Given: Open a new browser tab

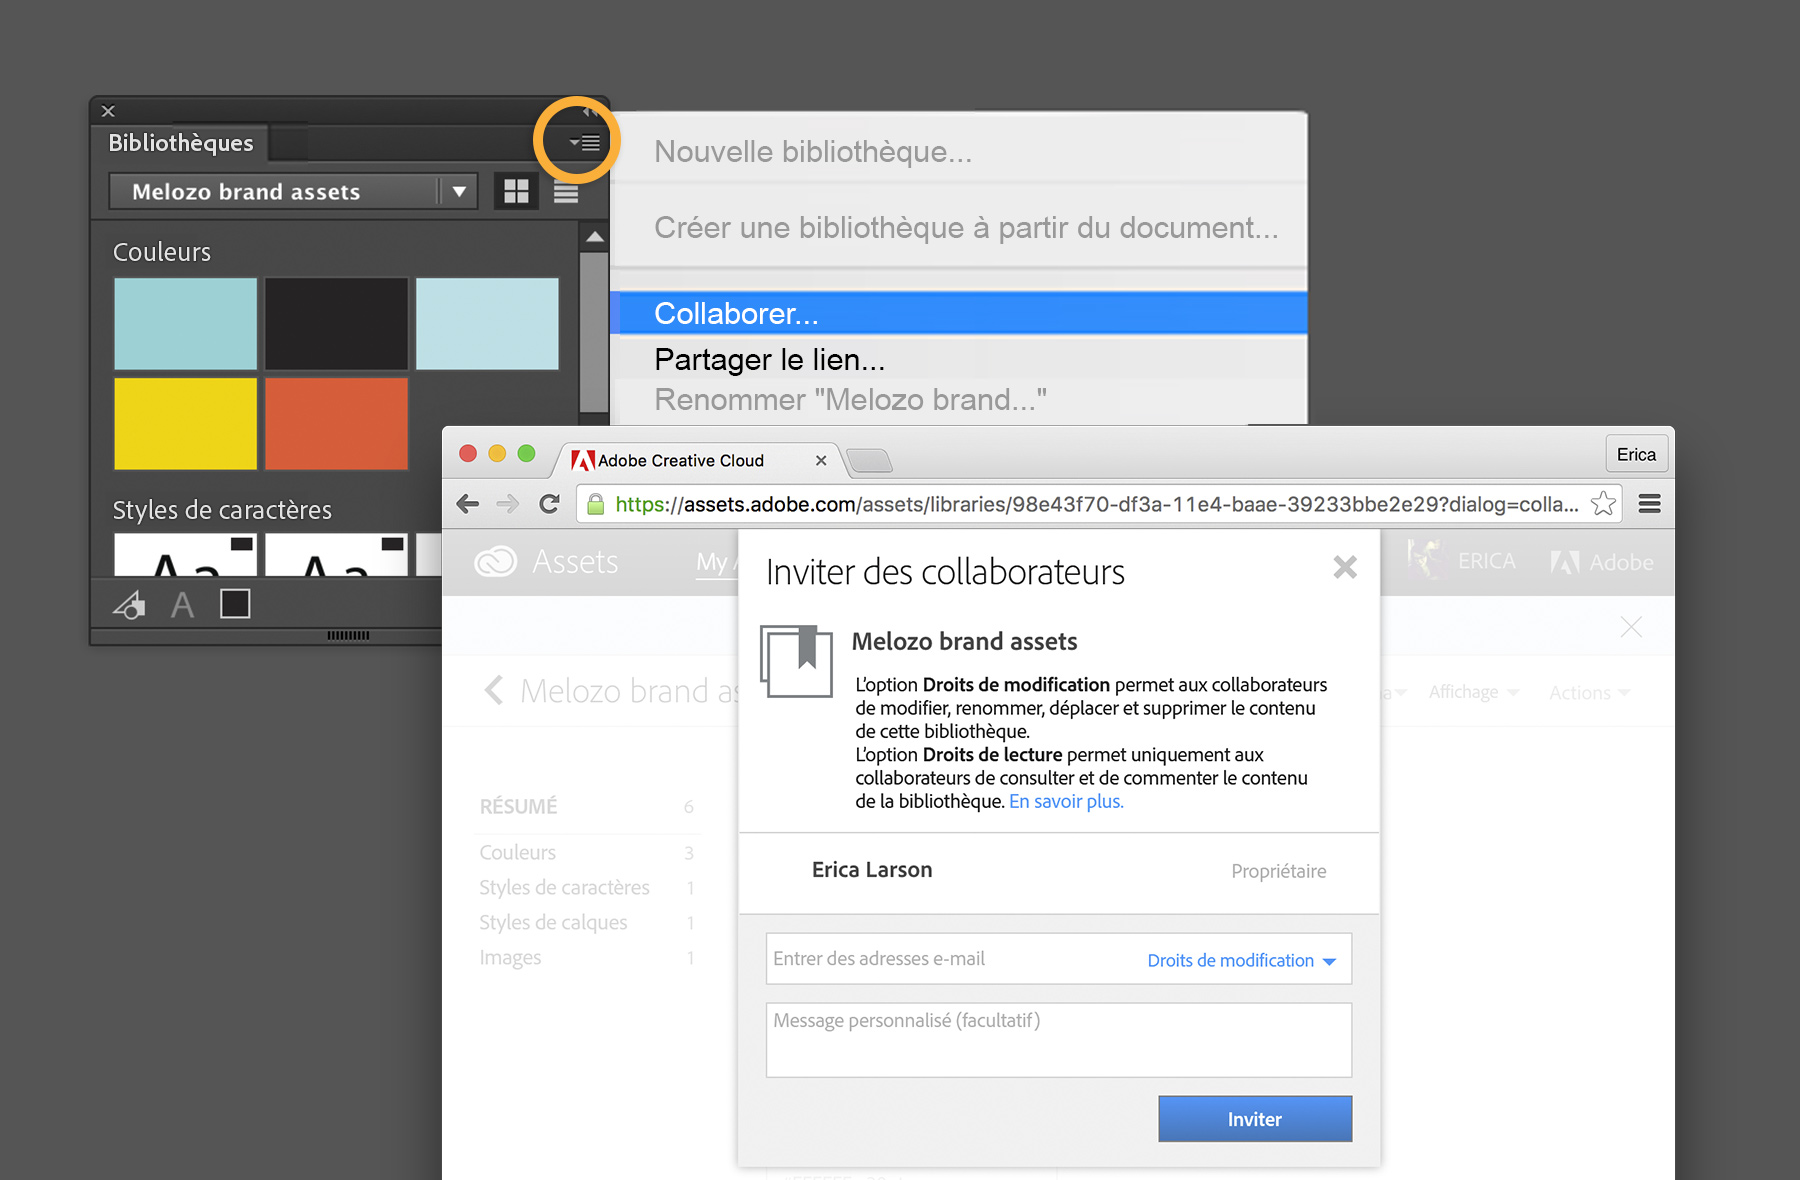Looking at the screenshot, I should pos(869,460).
